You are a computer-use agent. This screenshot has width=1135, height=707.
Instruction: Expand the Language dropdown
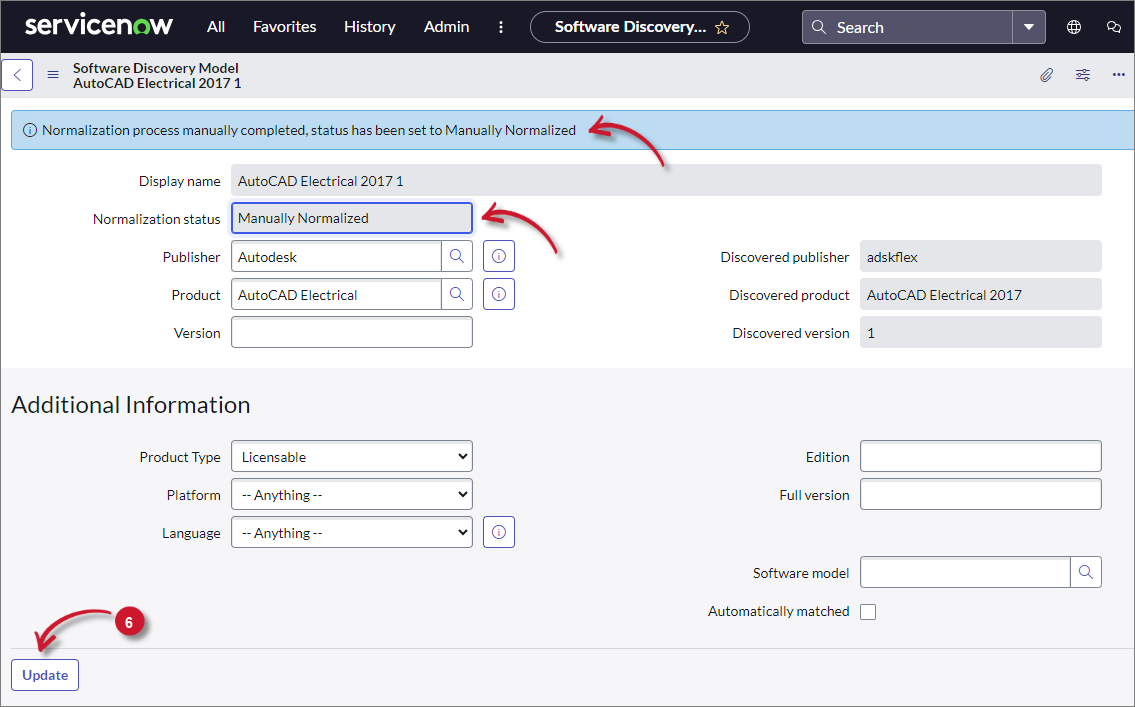352,533
